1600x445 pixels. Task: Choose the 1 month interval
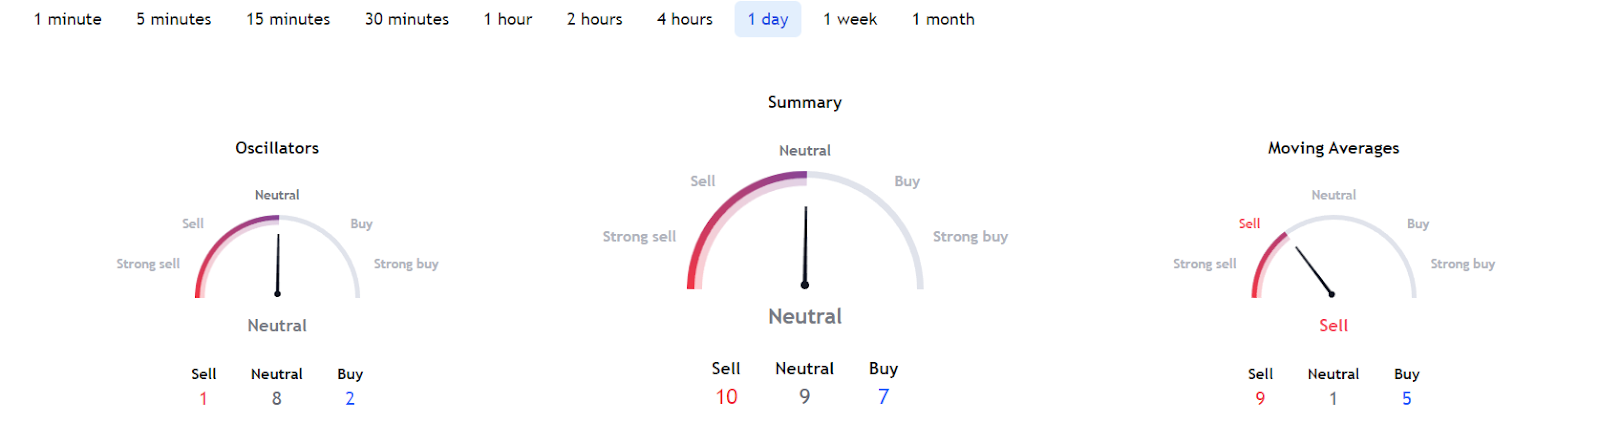coord(943,19)
